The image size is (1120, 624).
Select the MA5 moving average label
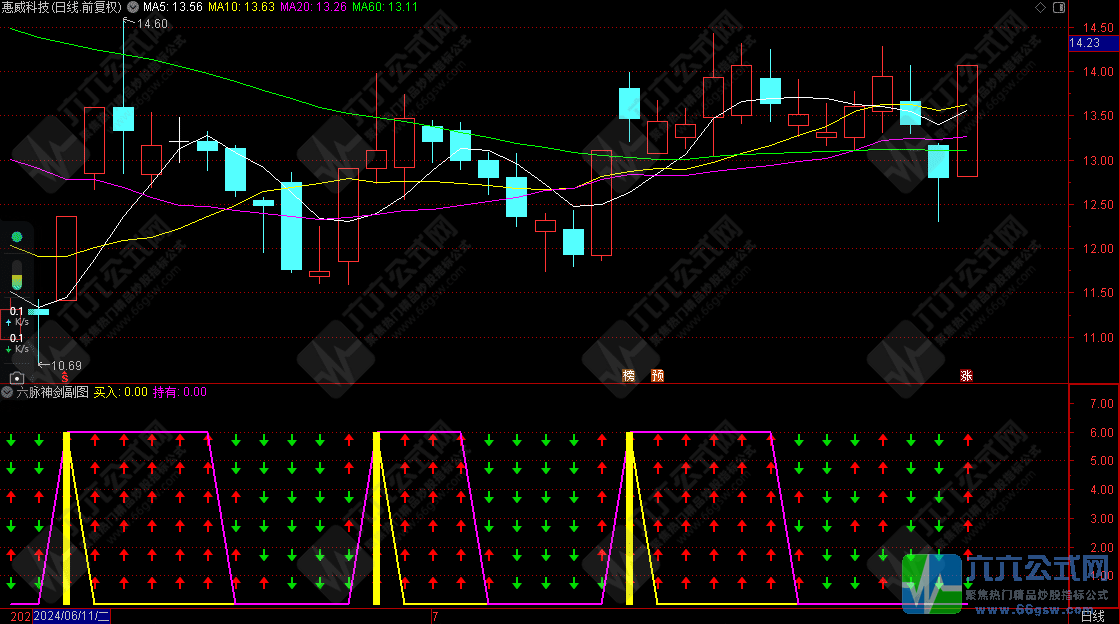click(173, 7)
